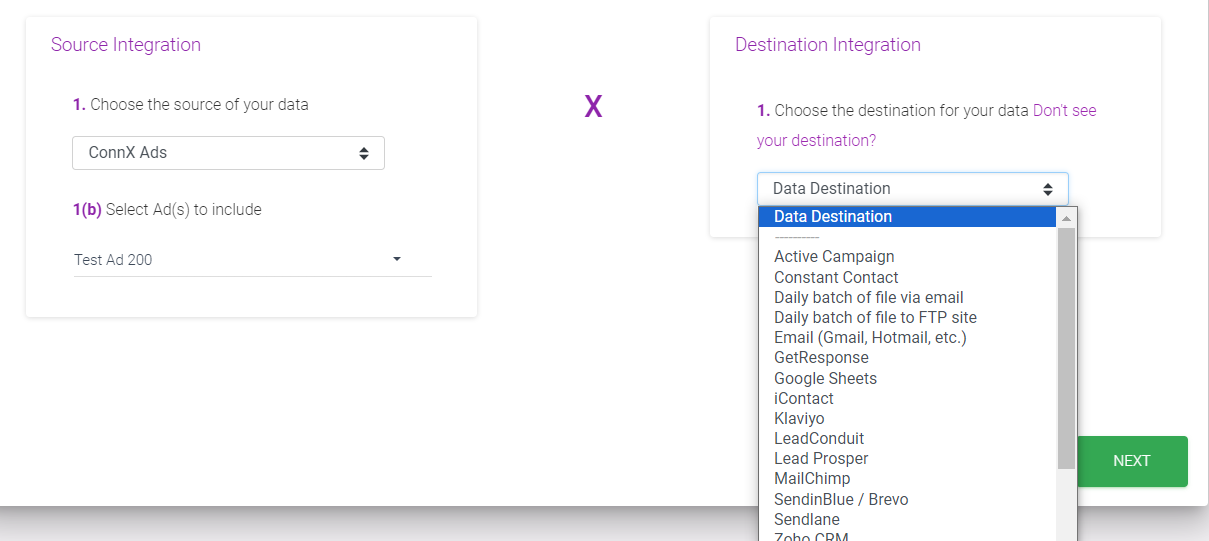1209x541 pixels.
Task: Choose Lead Prosper from the list
Action: point(821,458)
